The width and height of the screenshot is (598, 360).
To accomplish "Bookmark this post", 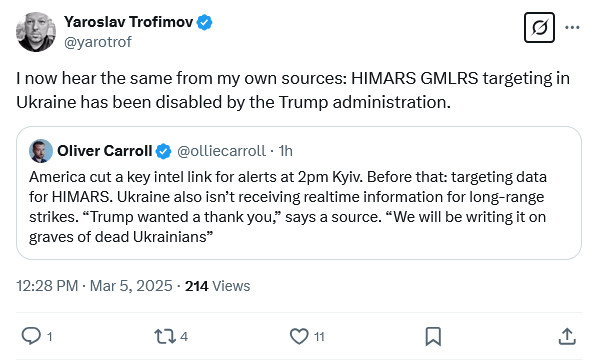I will [433, 336].
